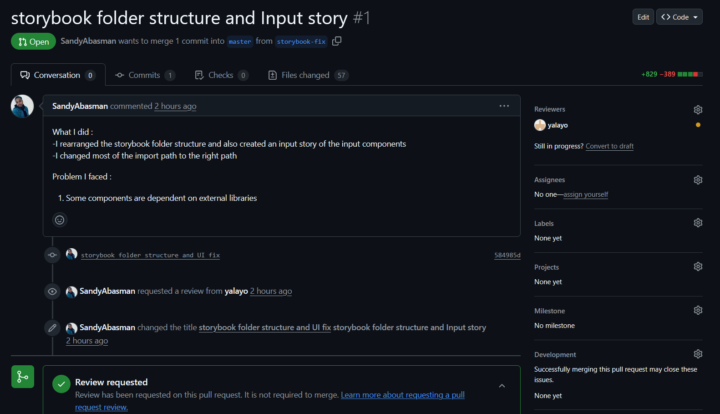The height and width of the screenshot is (414, 720).
Task: Open the Labels gear settings
Action: point(698,223)
